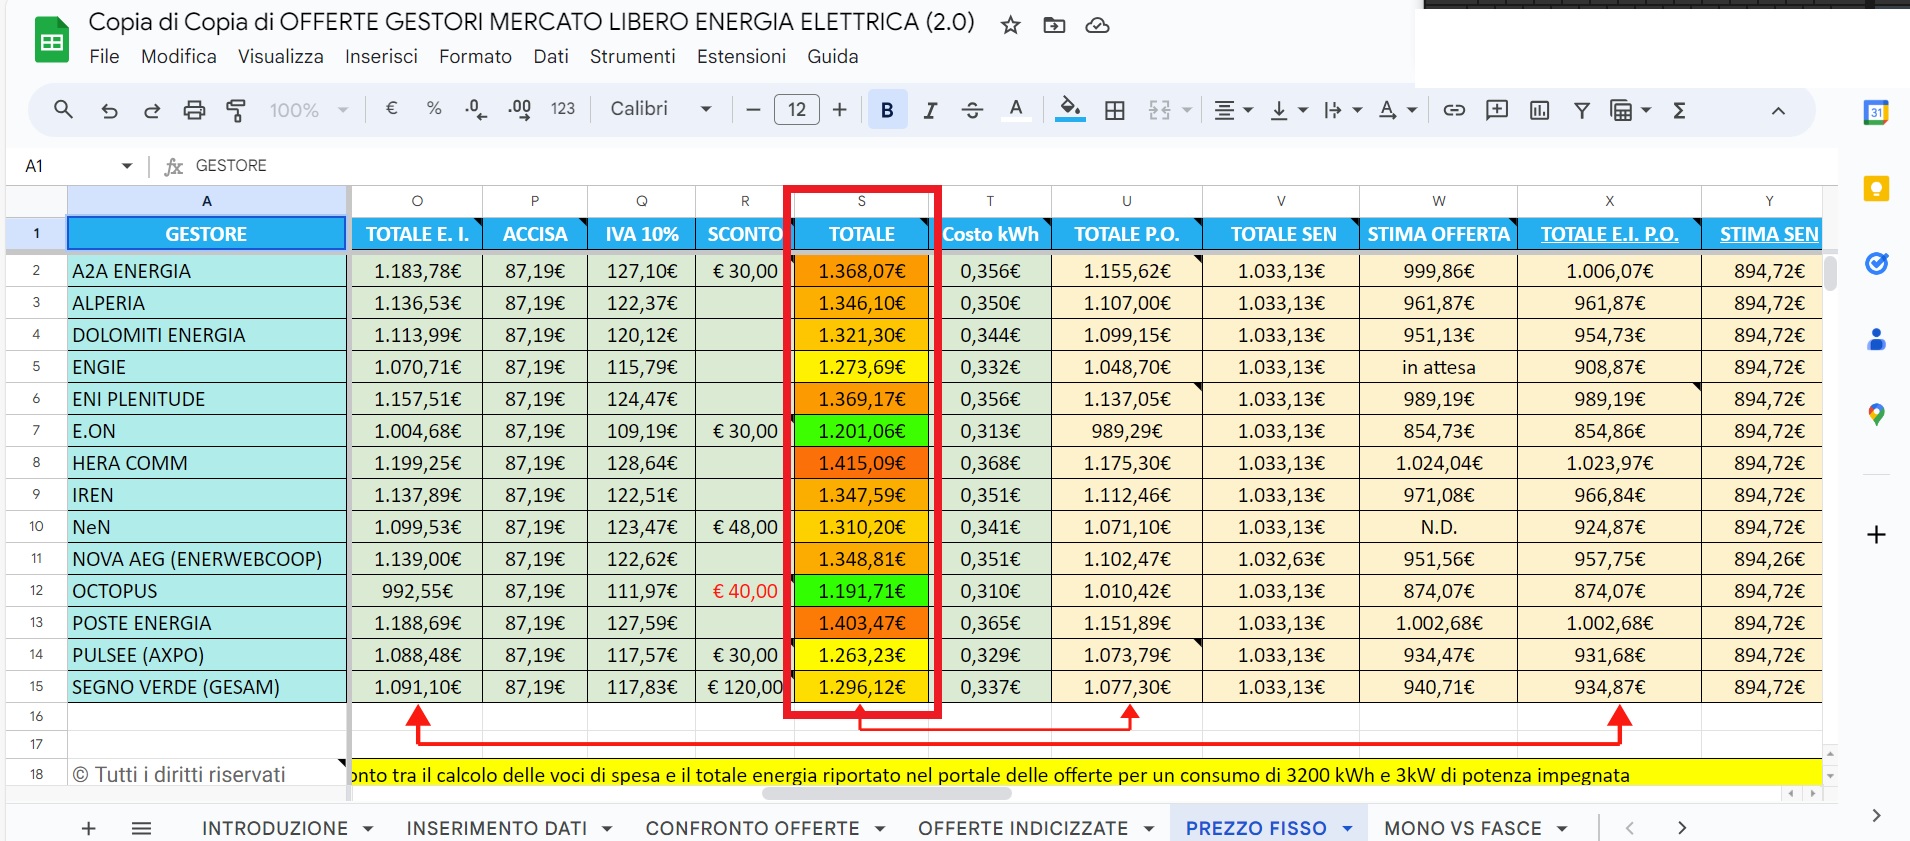Screen dimensions: 1910x841
Task: Move document using the folder icon
Action: [x=1054, y=25]
